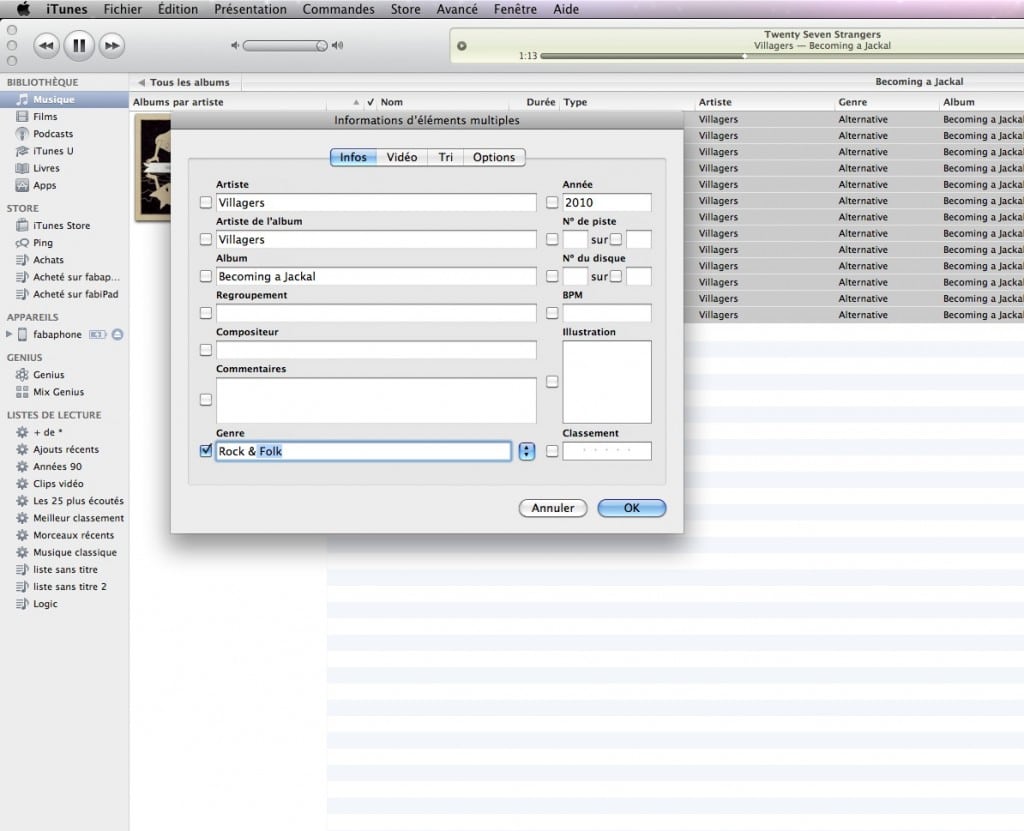Click the max volume speaker icon
This screenshot has width=1024, height=831.
337,46
